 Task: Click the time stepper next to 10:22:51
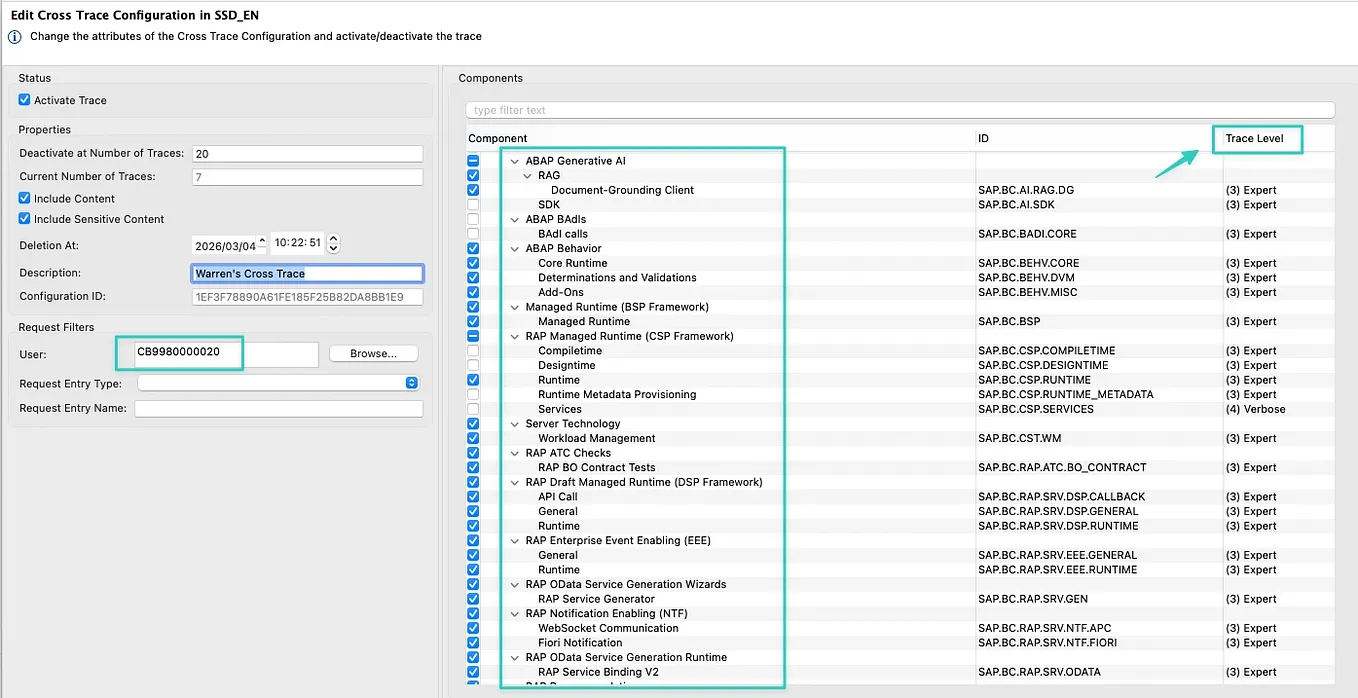334,243
